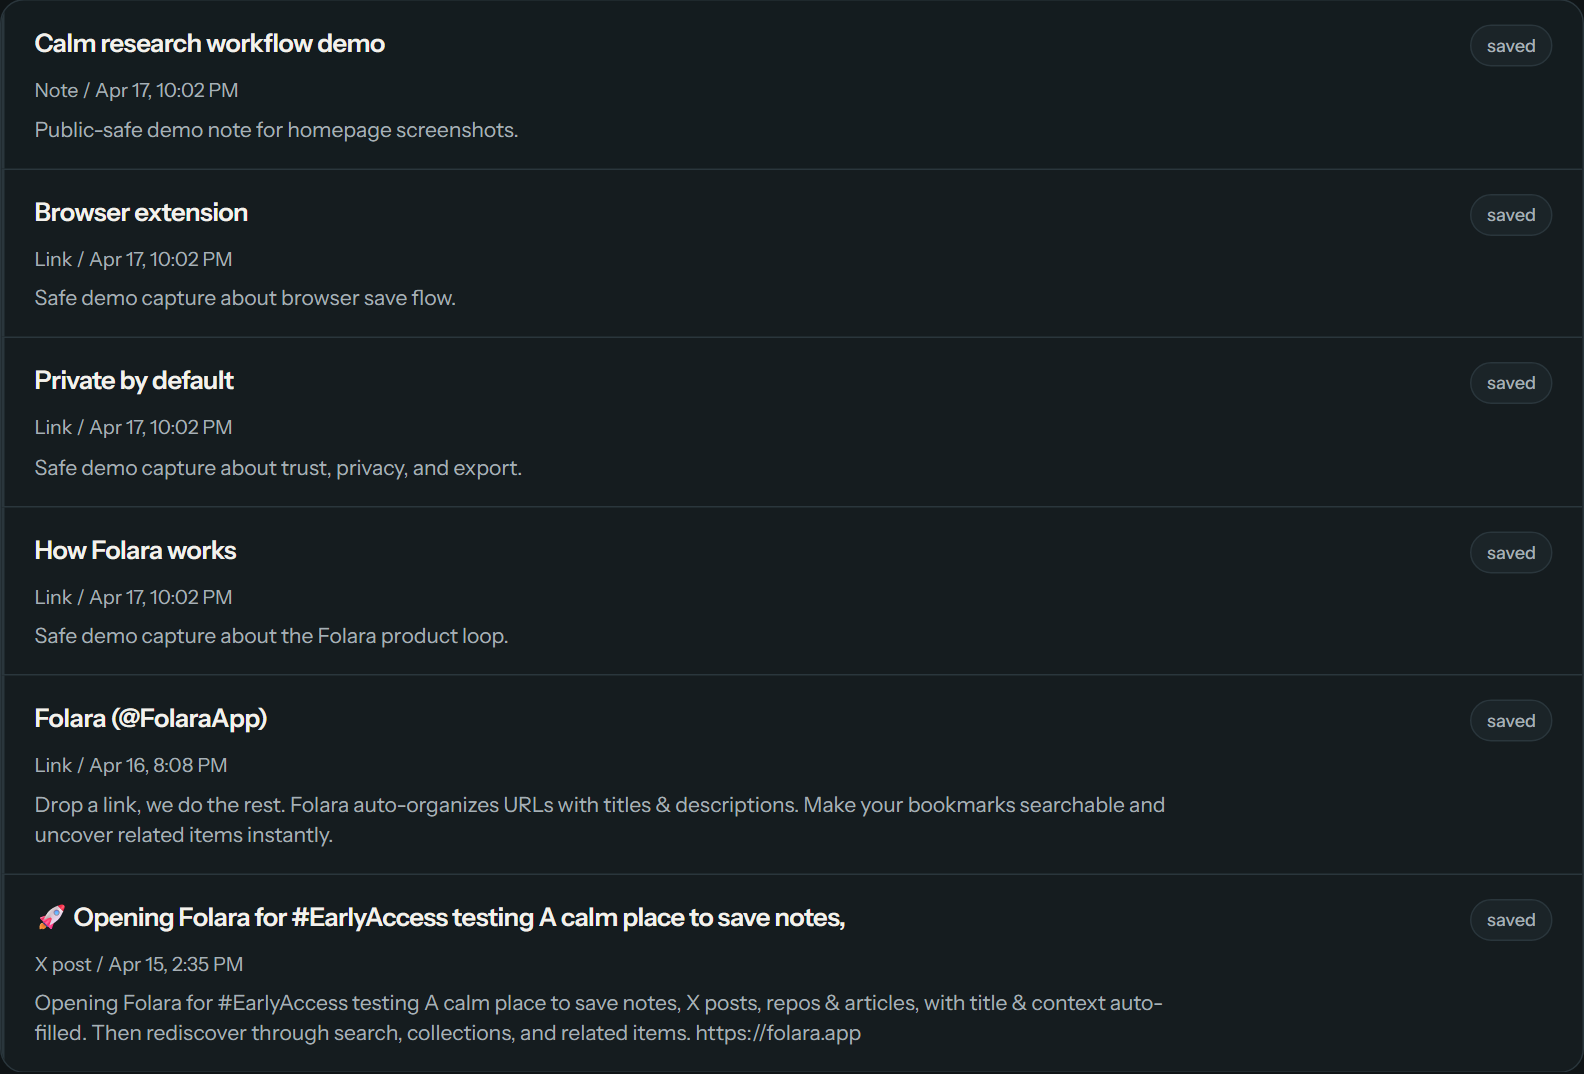
Task: Click the Note type label under Calm research demo
Action: click(56, 90)
